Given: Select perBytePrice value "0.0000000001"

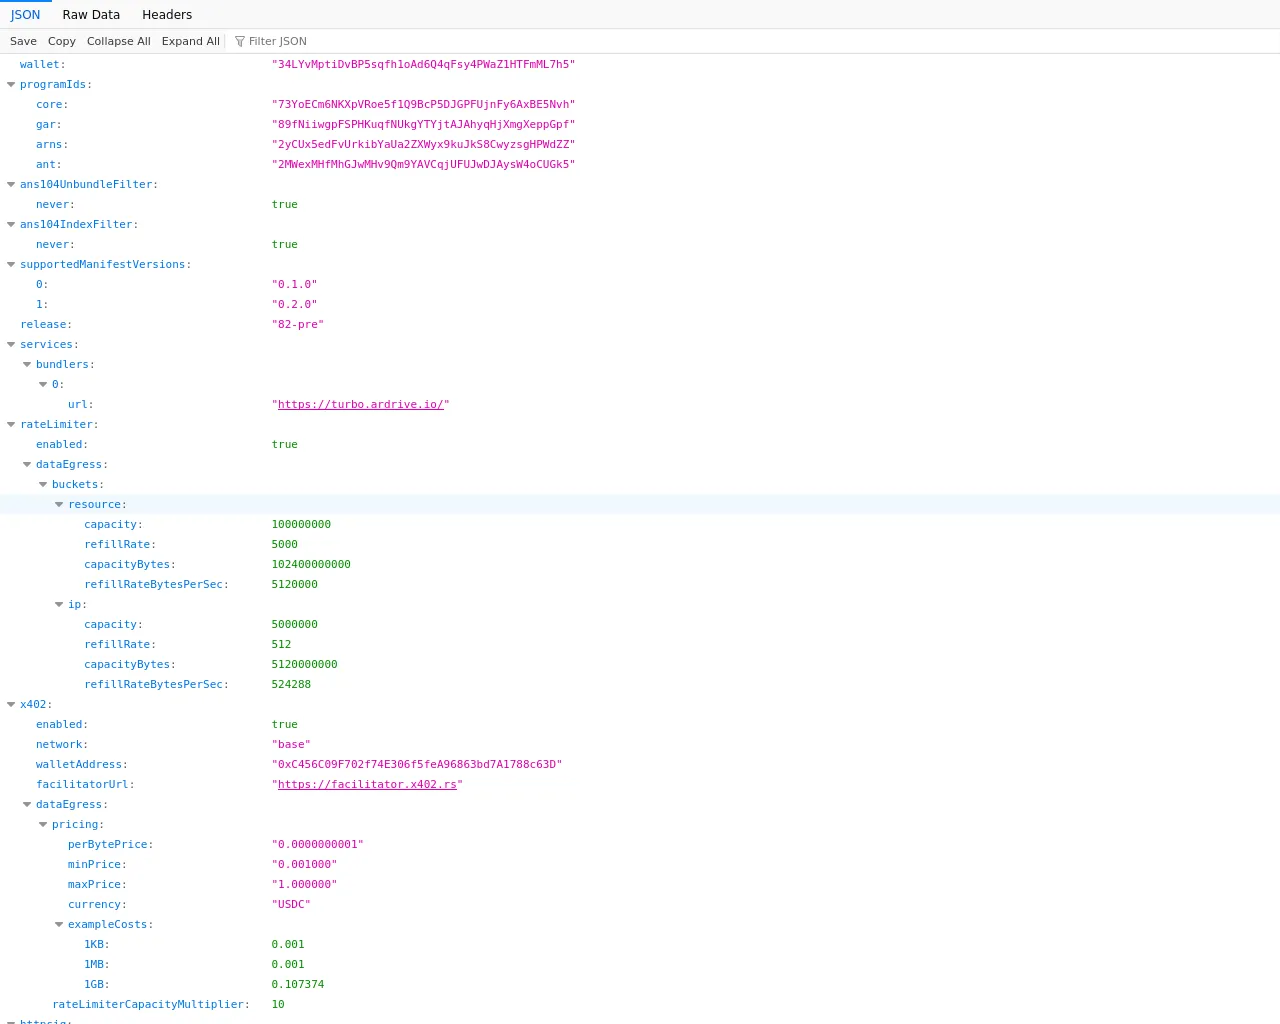Looking at the screenshot, I should click(318, 844).
